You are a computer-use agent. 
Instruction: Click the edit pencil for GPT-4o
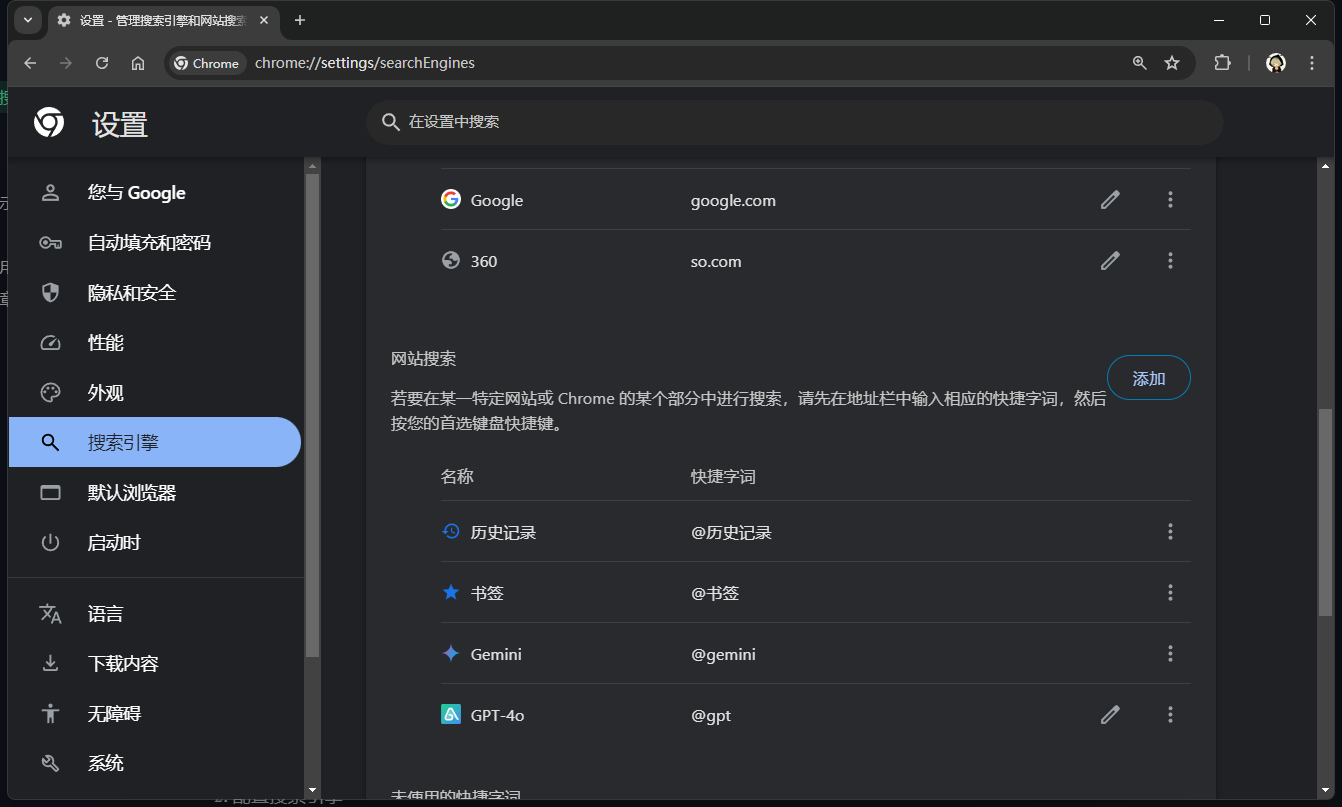pyautogui.click(x=1110, y=715)
